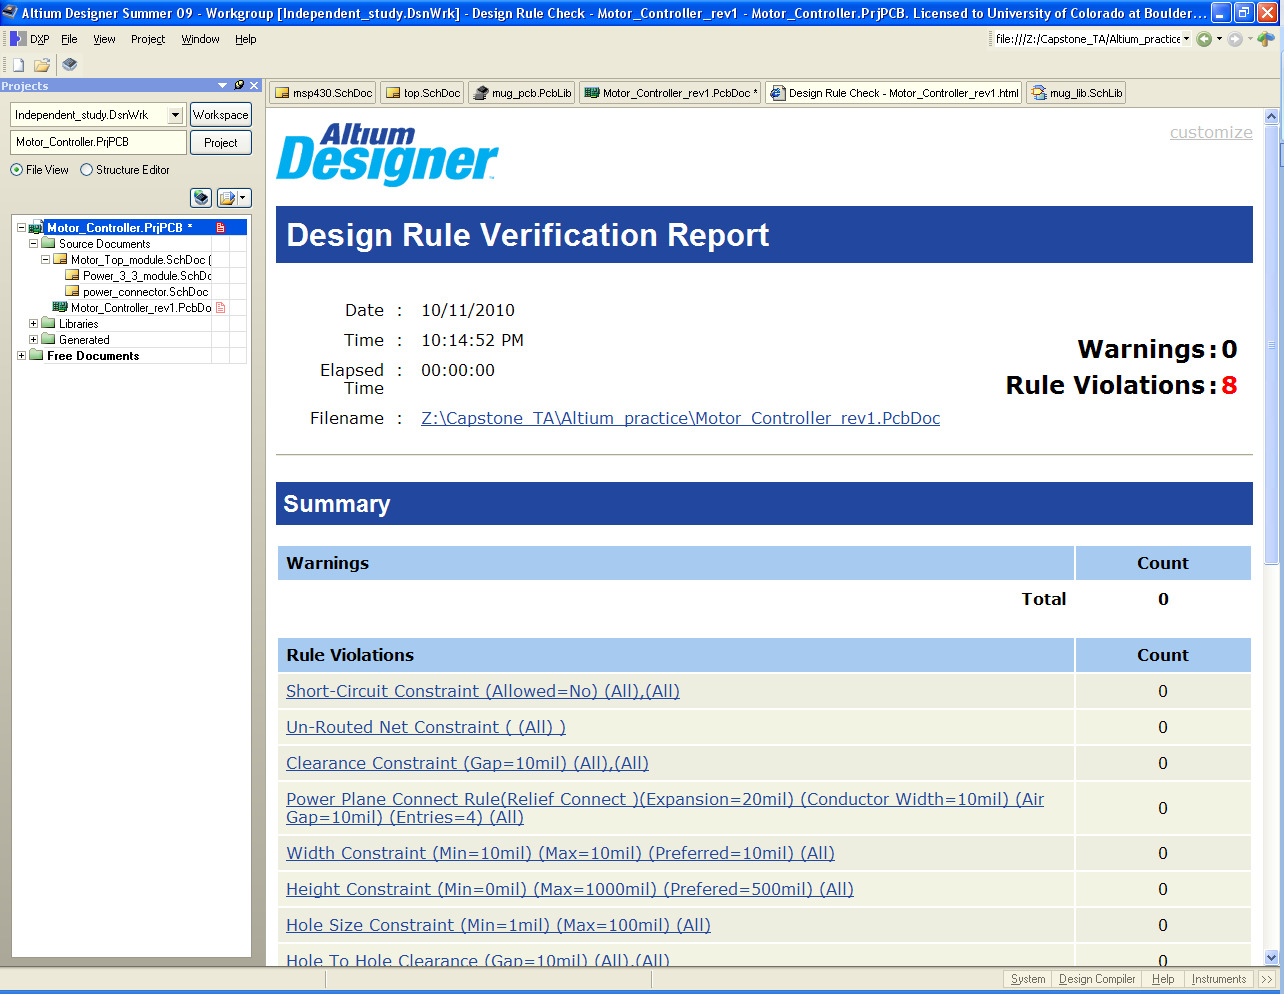This screenshot has height=994, width=1284.
Task: Select the File View radio button
Action: click(x=16, y=170)
